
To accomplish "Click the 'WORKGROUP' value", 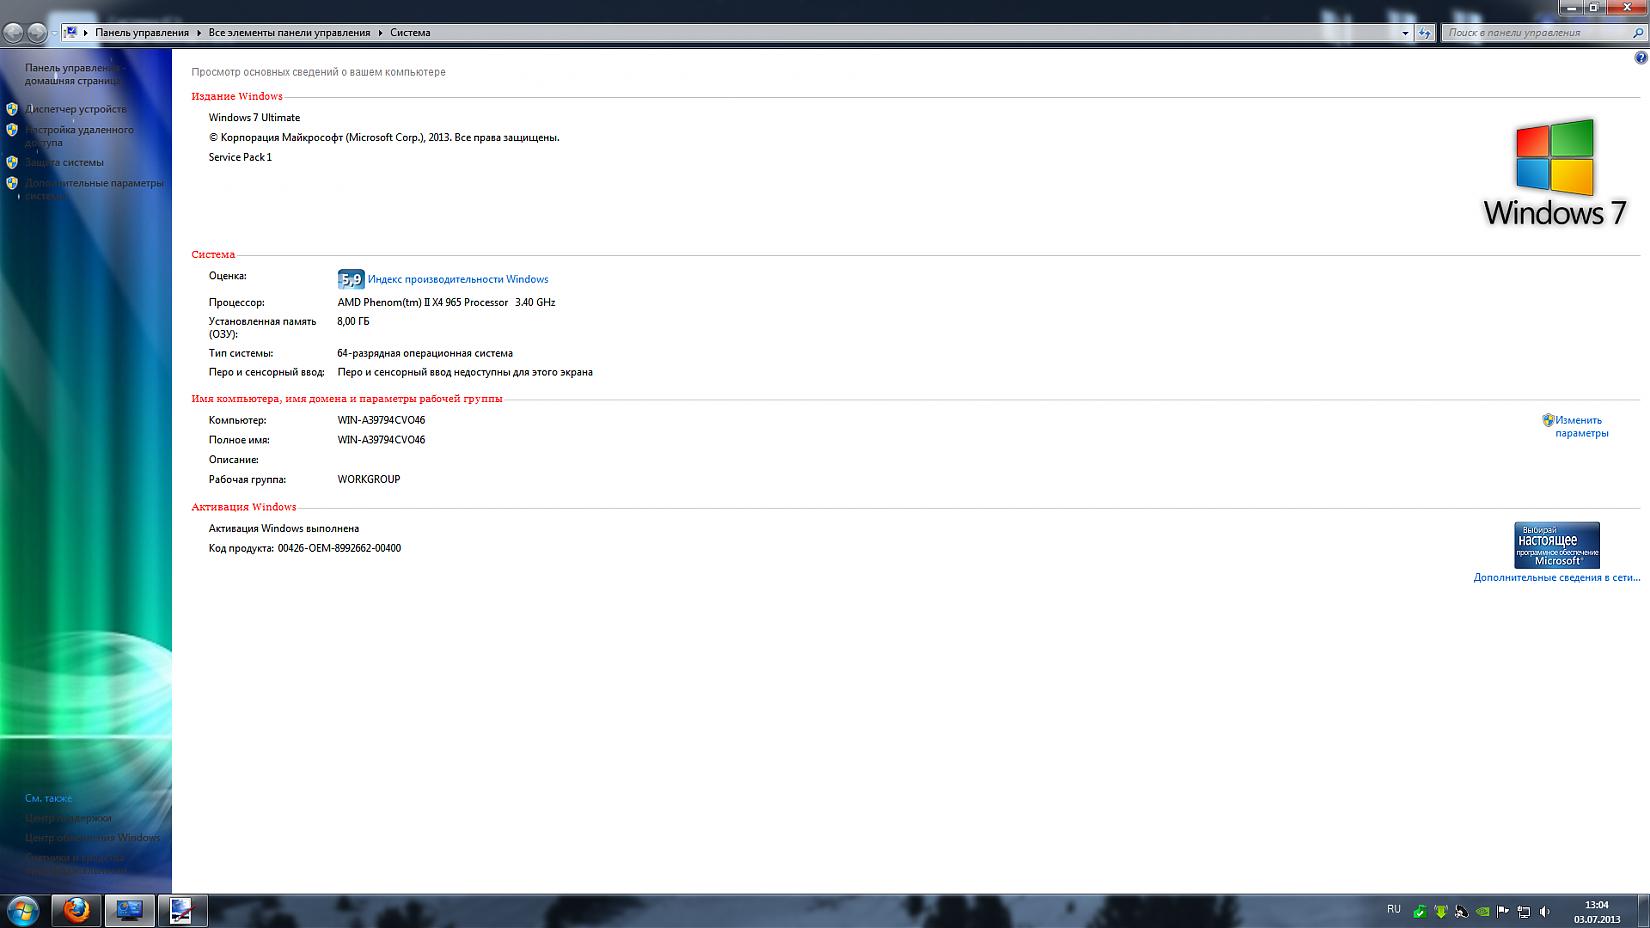I will click(369, 479).
